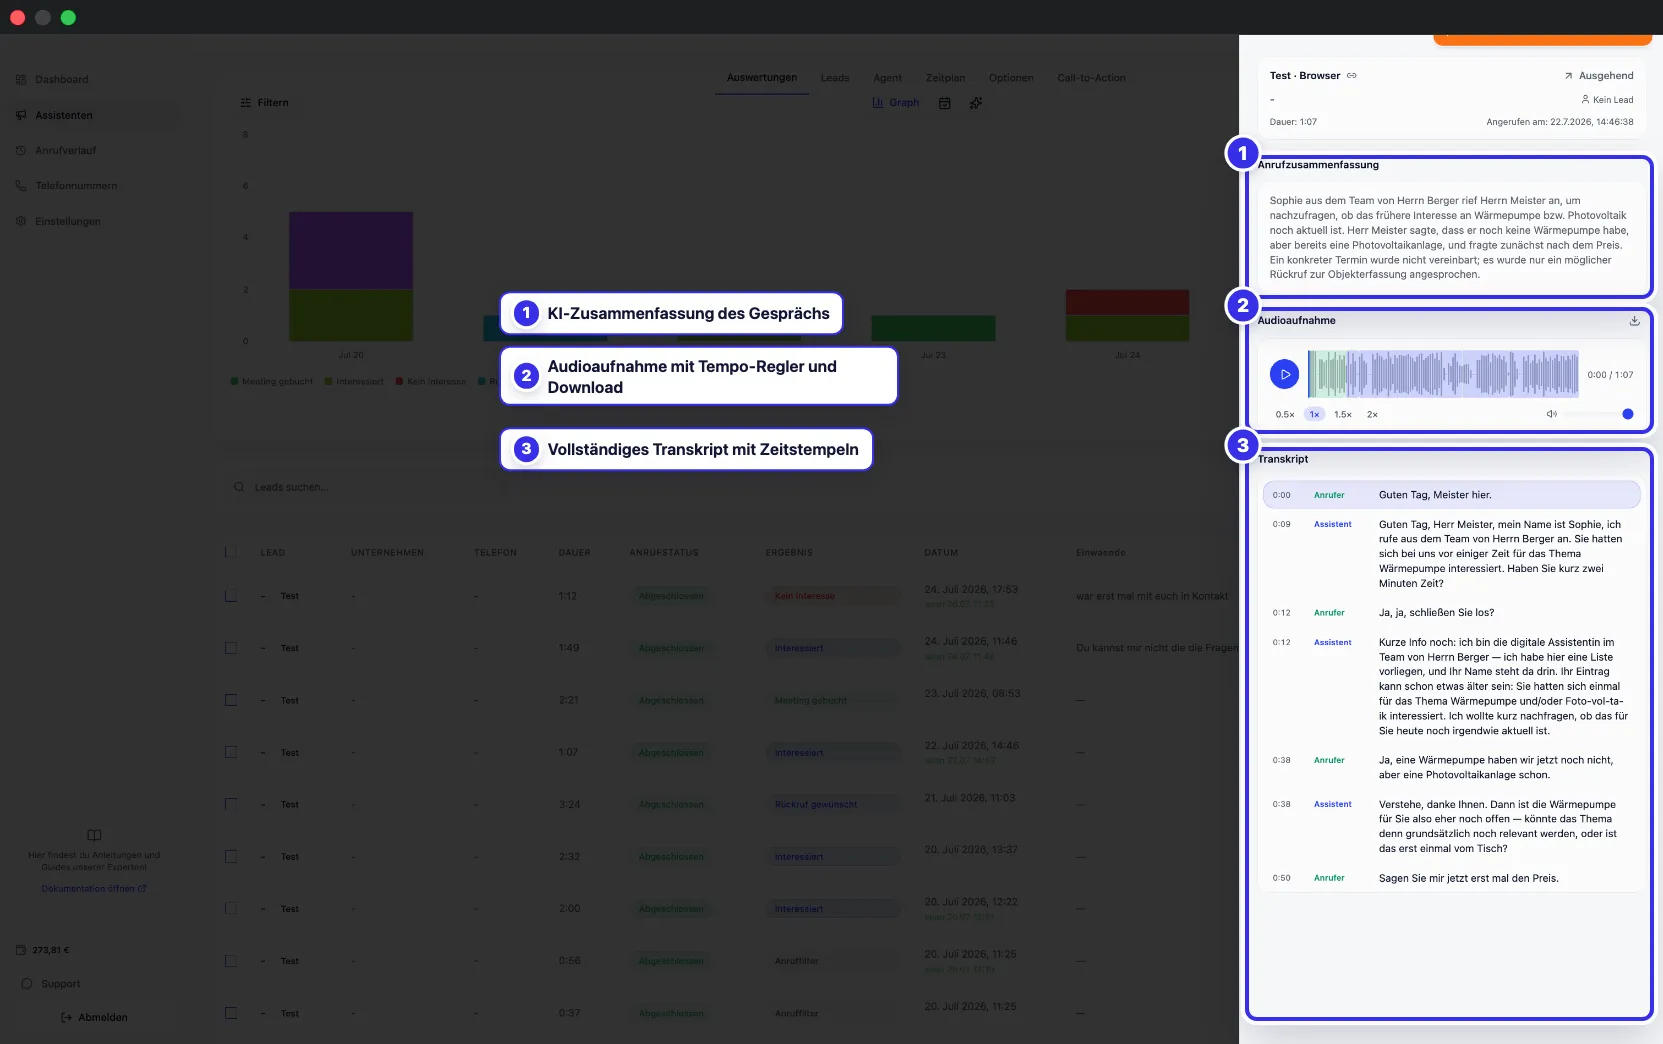Tick the checkbox in the LEAD header
This screenshot has height=1044, width=1663.
[x=231, y=552]
